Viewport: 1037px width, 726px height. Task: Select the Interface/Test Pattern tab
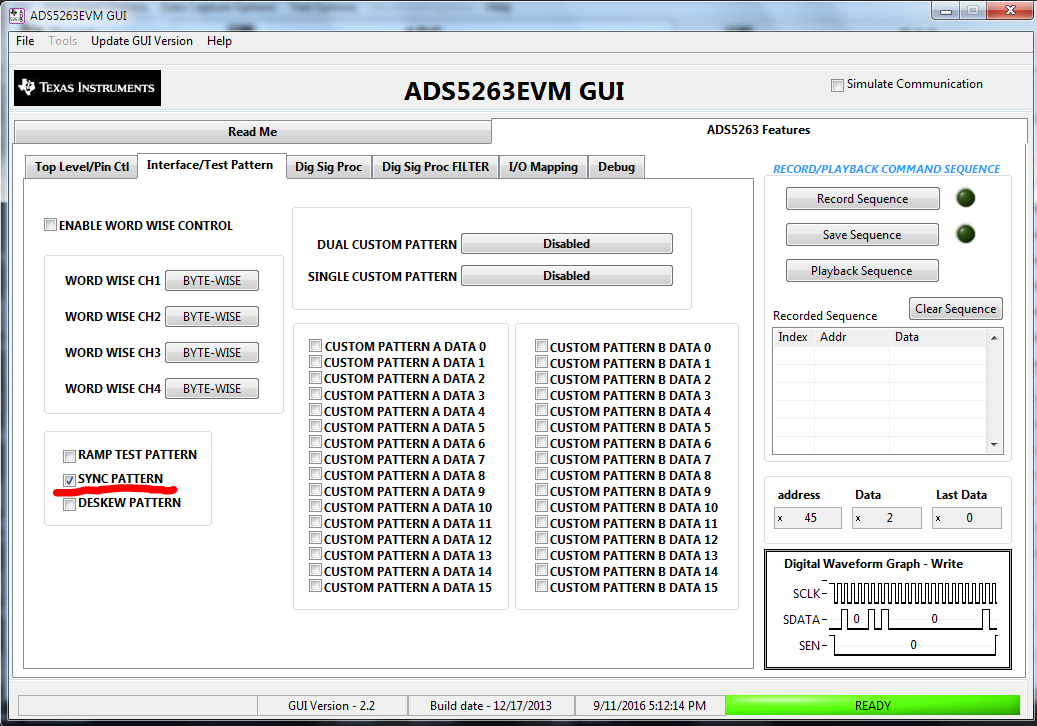210,165
